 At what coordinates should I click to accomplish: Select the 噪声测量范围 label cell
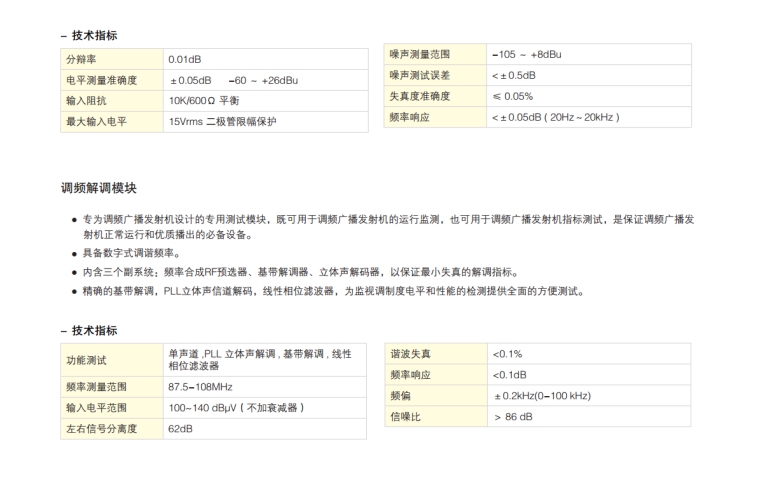coord(420,54)
